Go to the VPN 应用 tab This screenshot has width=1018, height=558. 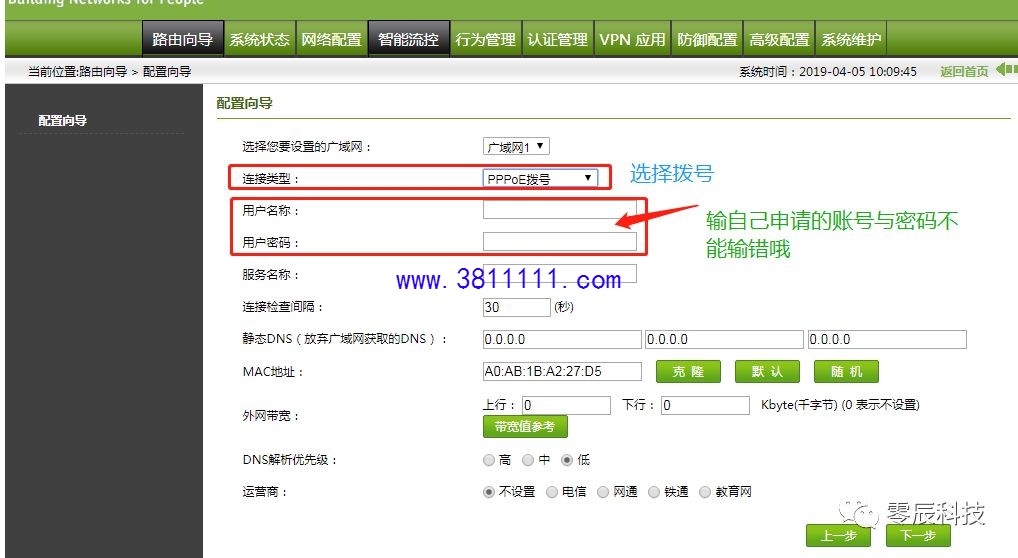click(632, 39)
